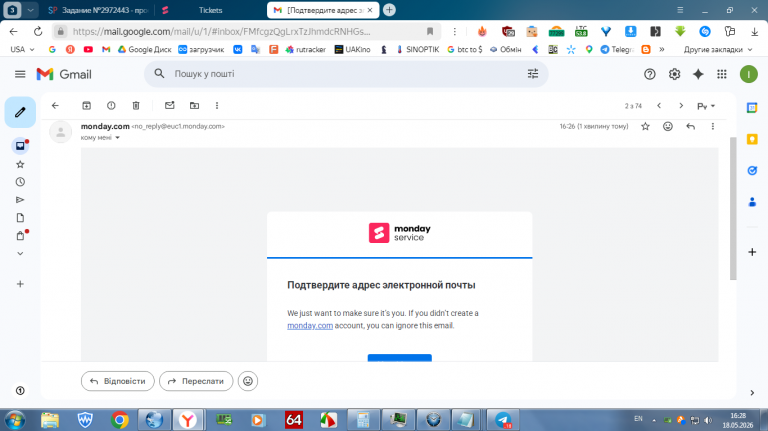Open search filter options icon
Viewport: 768px width, 431px height.
pyautogui.click(x=533, y=74)
